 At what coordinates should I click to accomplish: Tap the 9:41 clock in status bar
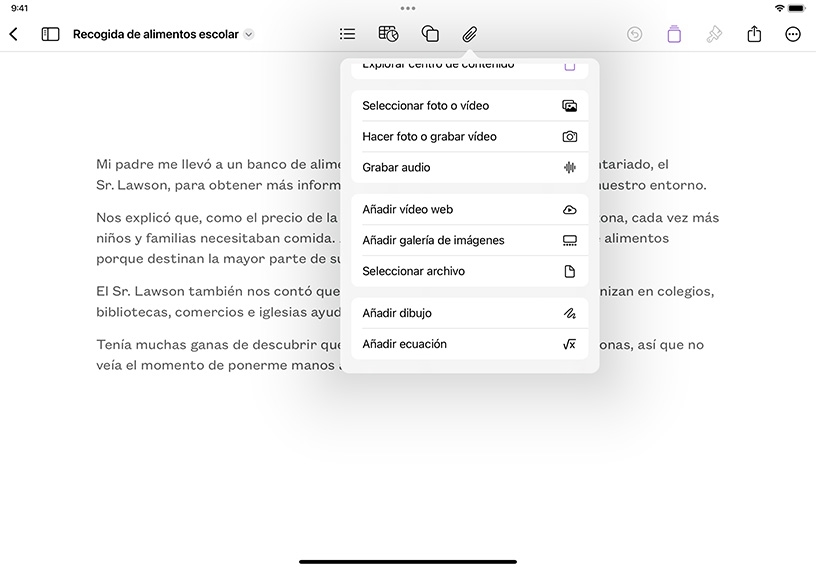(20, 8)
